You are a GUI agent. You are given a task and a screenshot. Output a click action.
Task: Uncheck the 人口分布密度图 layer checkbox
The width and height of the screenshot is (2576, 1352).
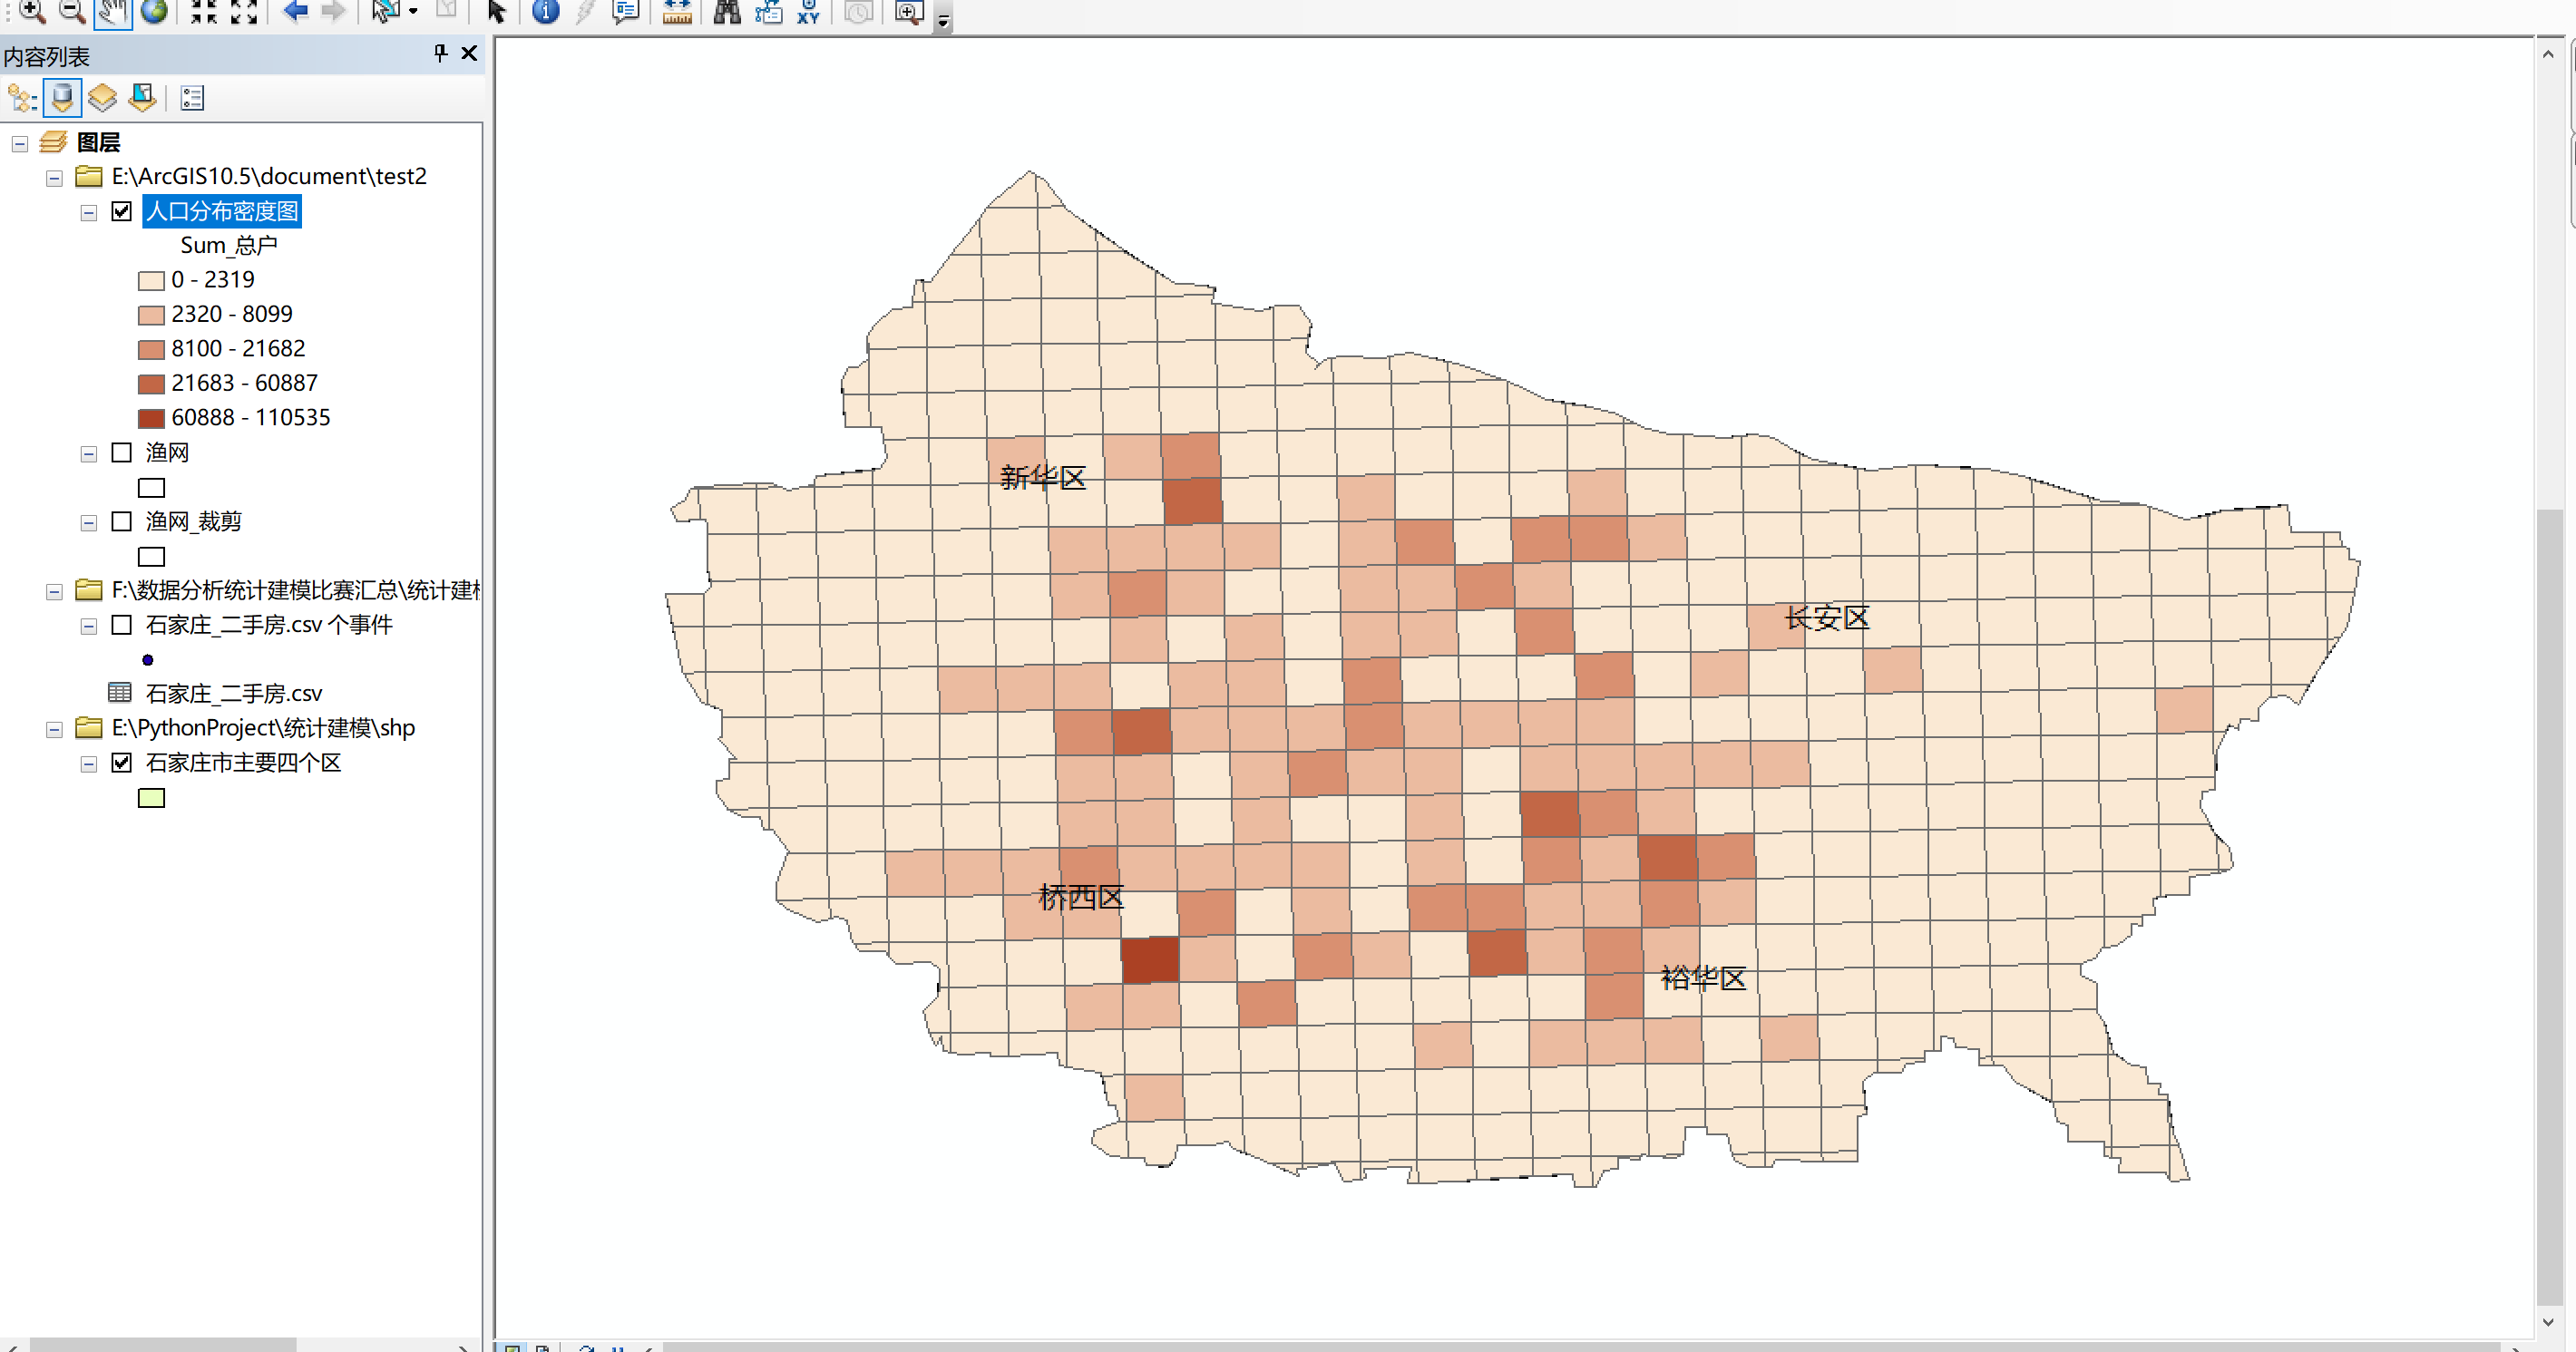pos(122,211)
